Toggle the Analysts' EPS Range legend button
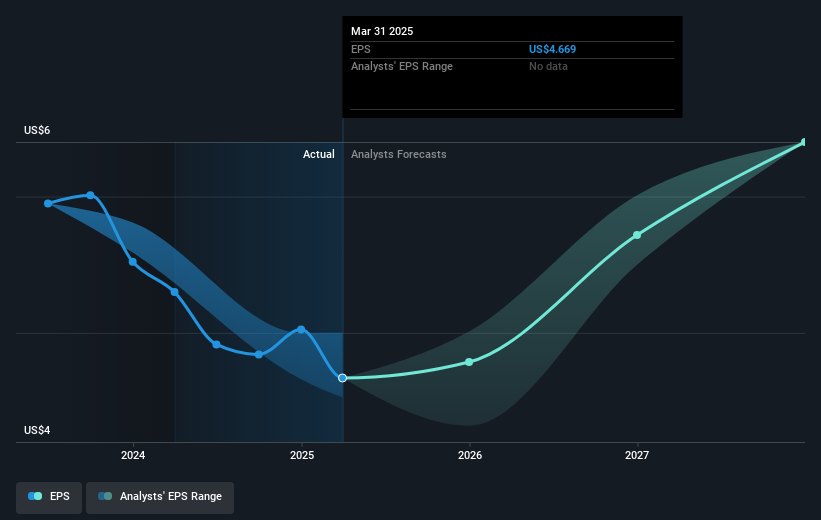 [x=160, y=497]
